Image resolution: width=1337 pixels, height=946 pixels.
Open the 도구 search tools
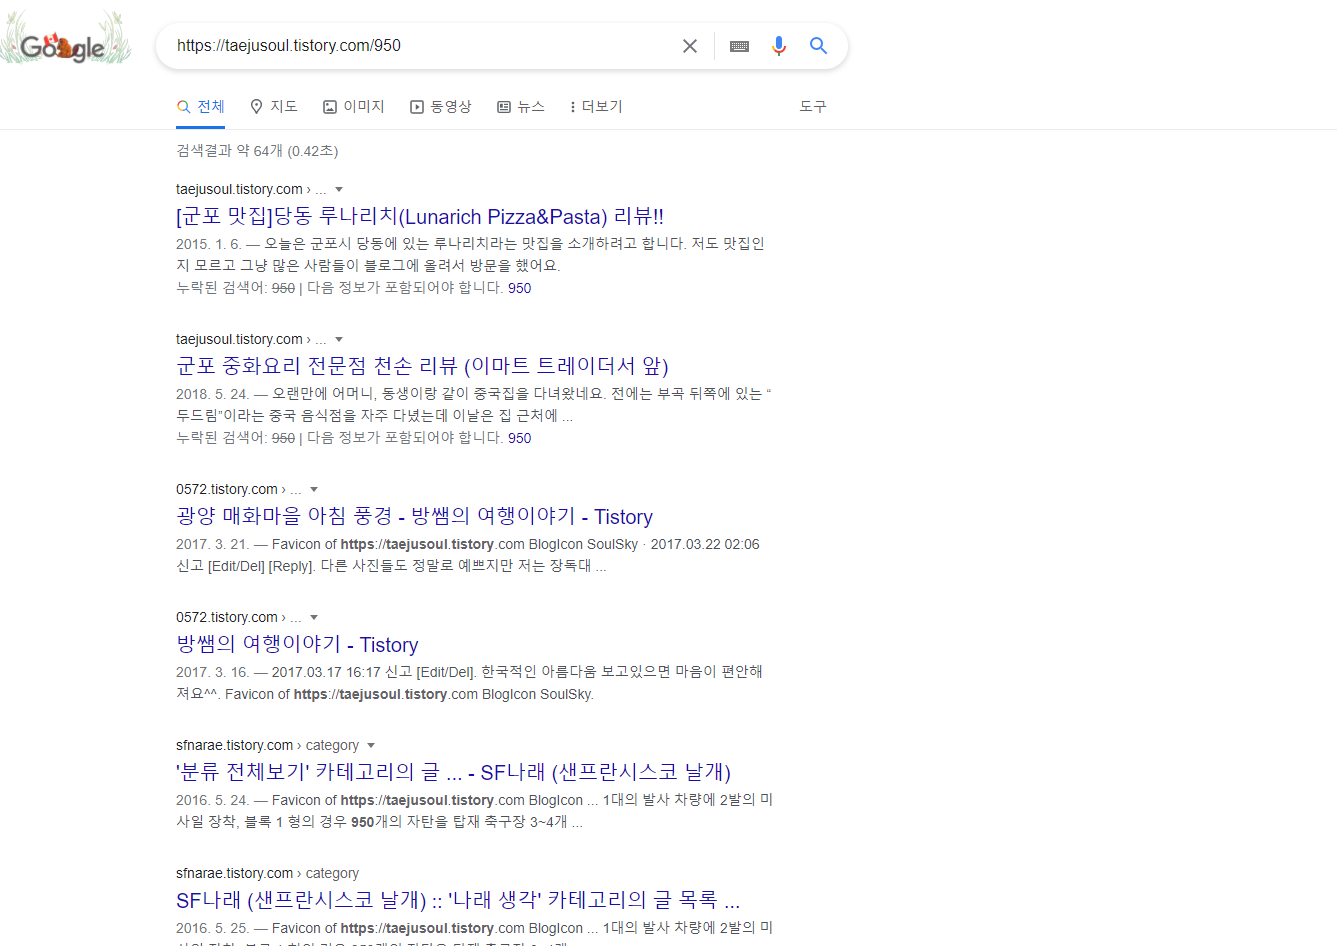(813, 107)
